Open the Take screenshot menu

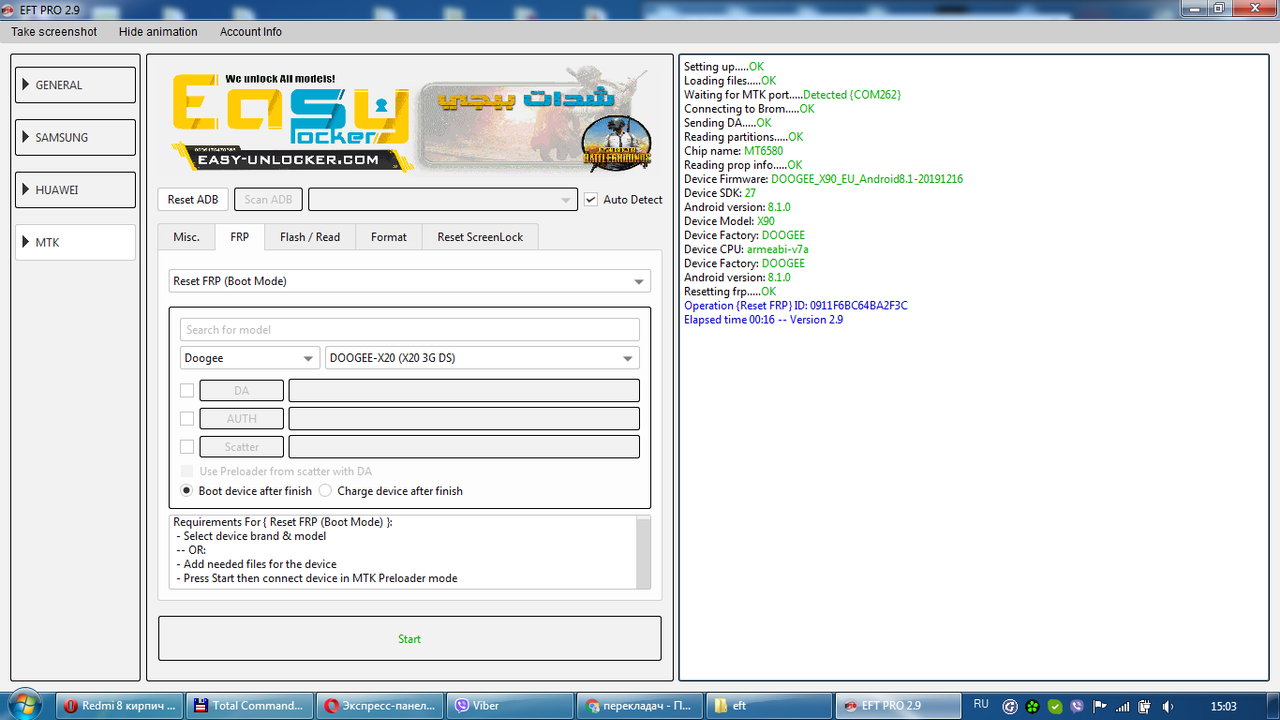coord(54,32)
